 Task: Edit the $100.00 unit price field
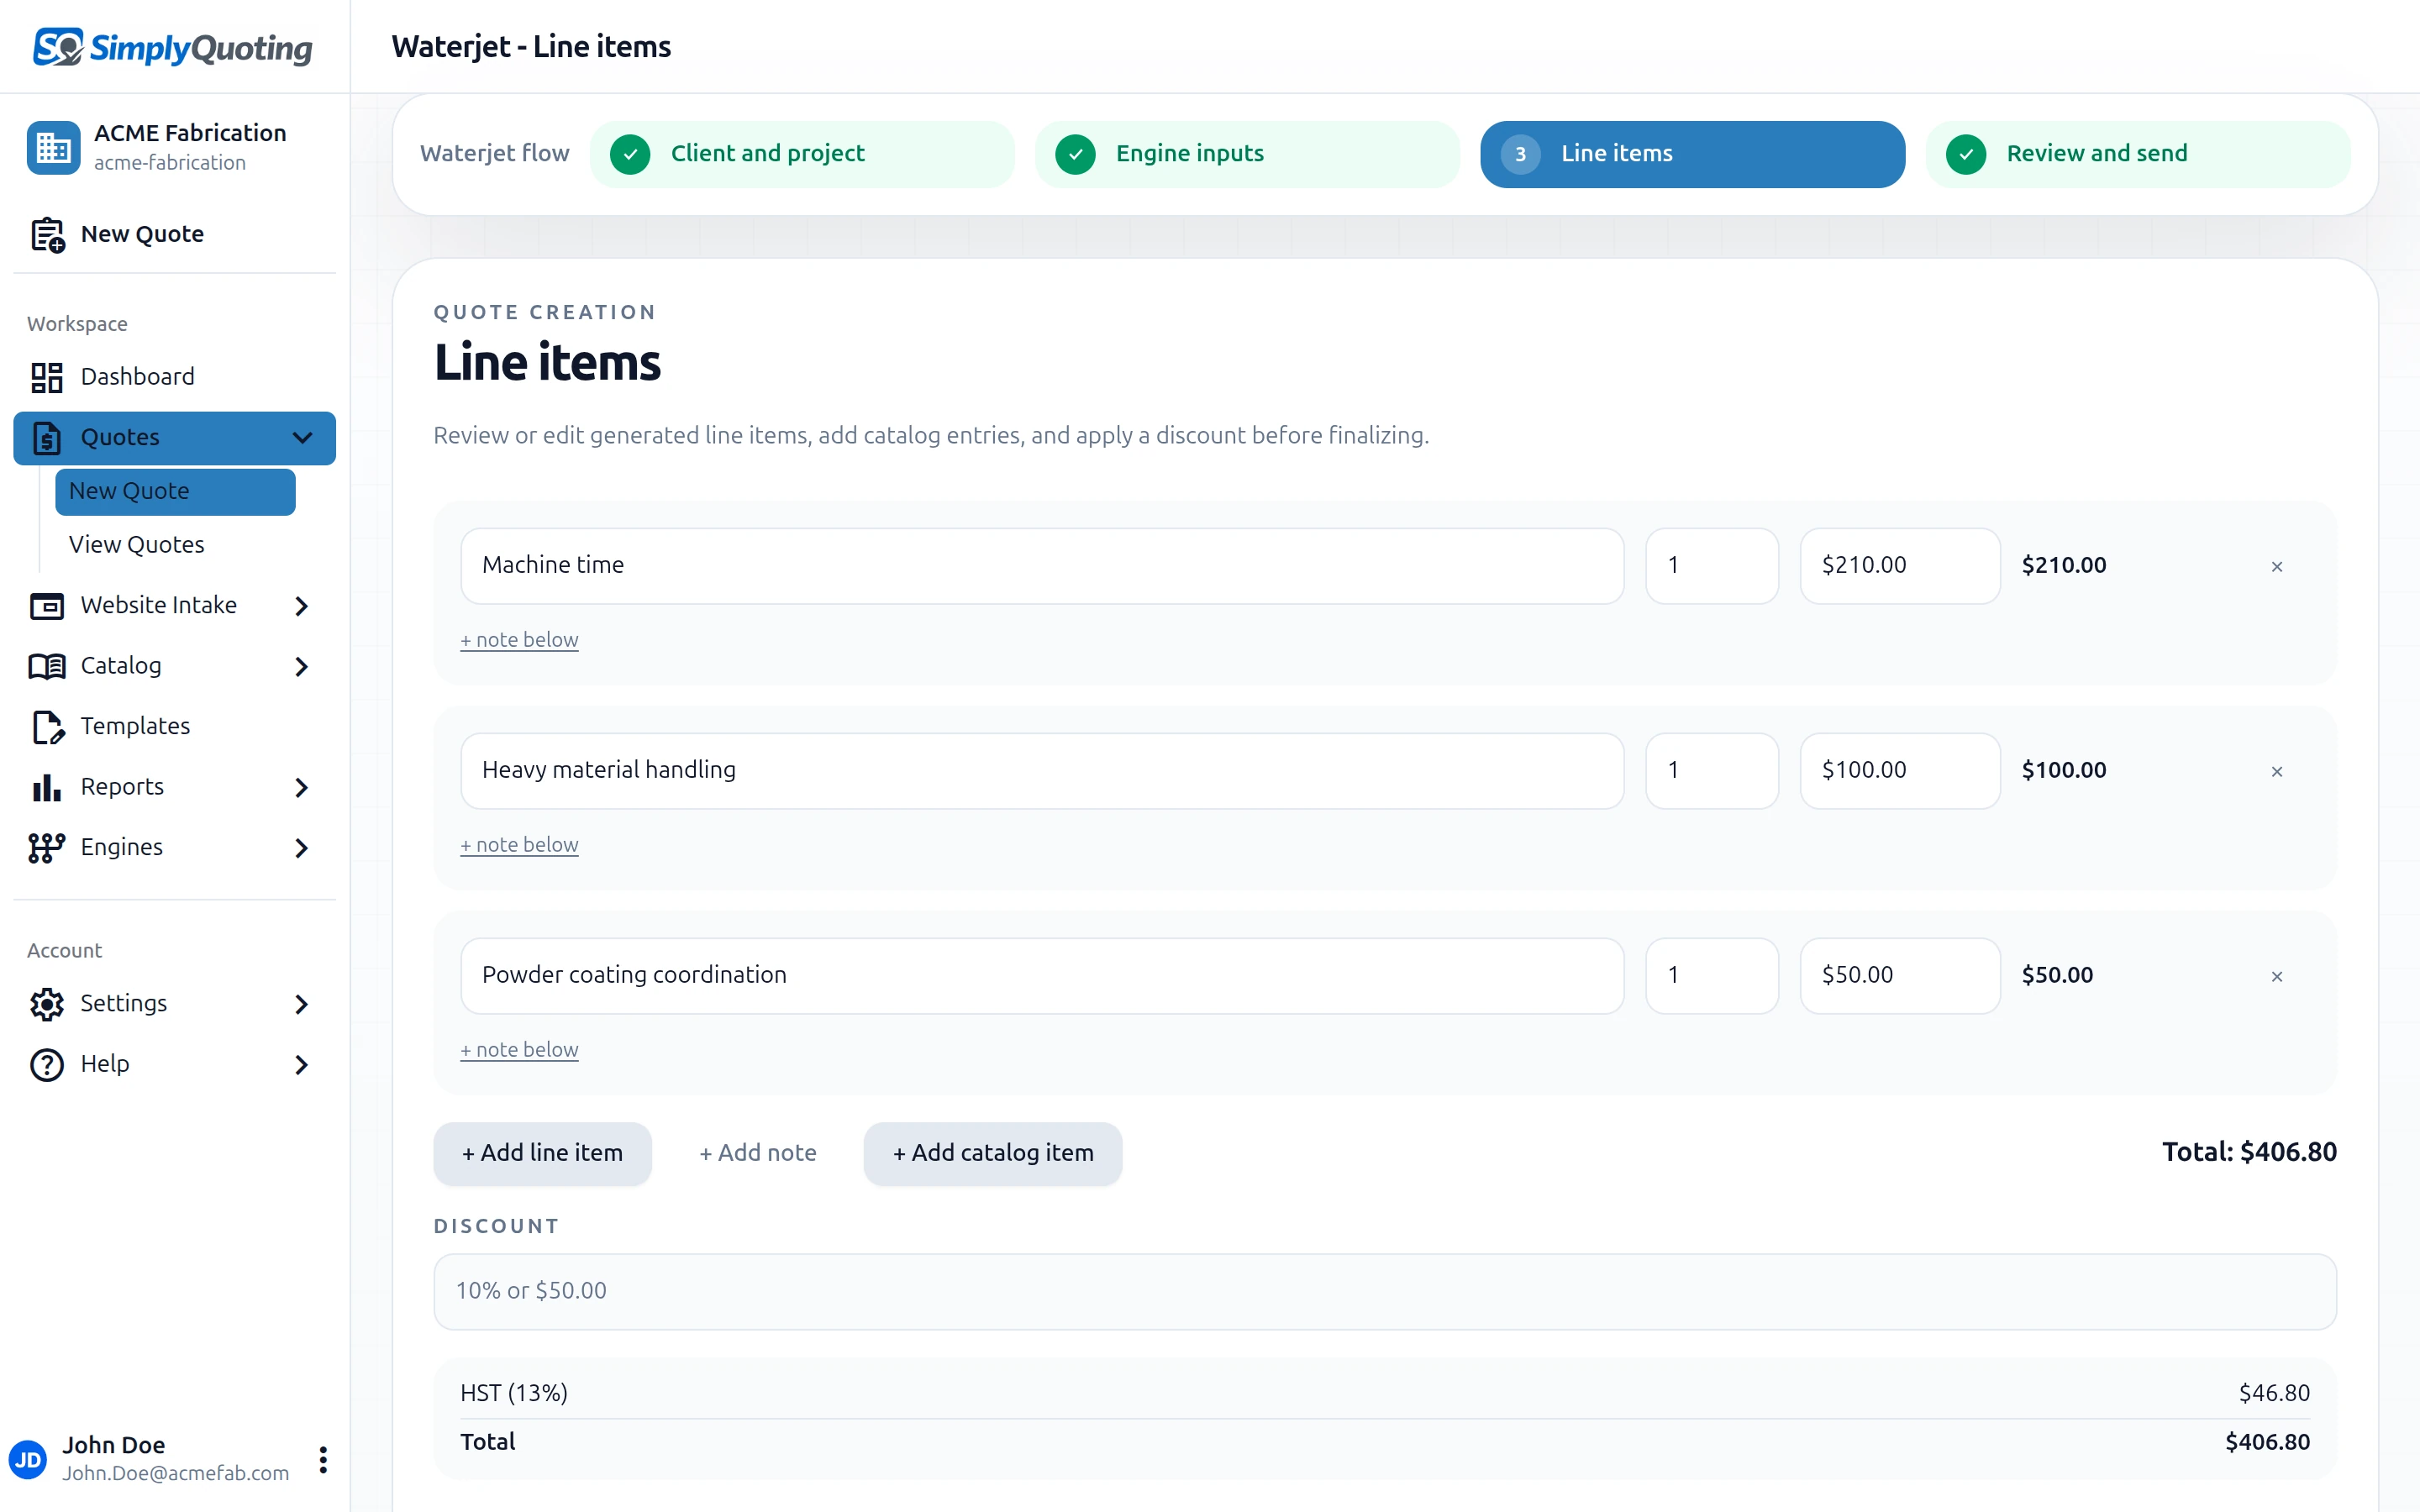point(1900,771)
